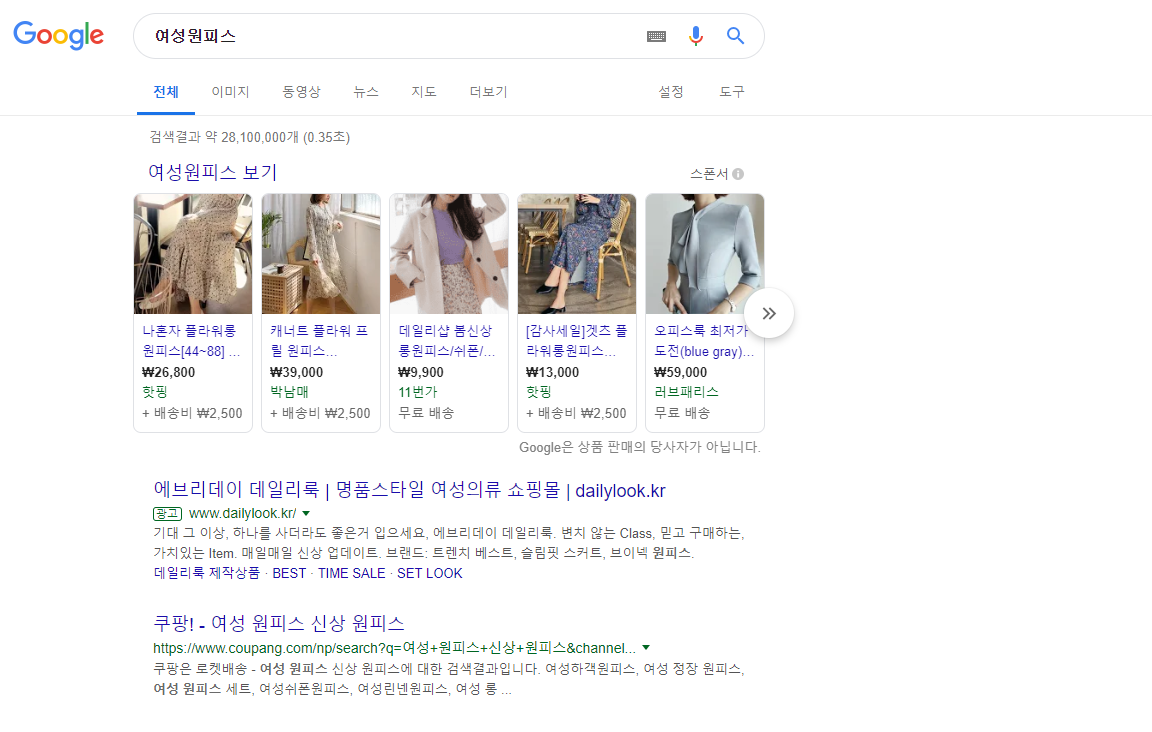Click the next arrow on the product carousel
This screenshot has height=732, width=1152.
(768, 312)
